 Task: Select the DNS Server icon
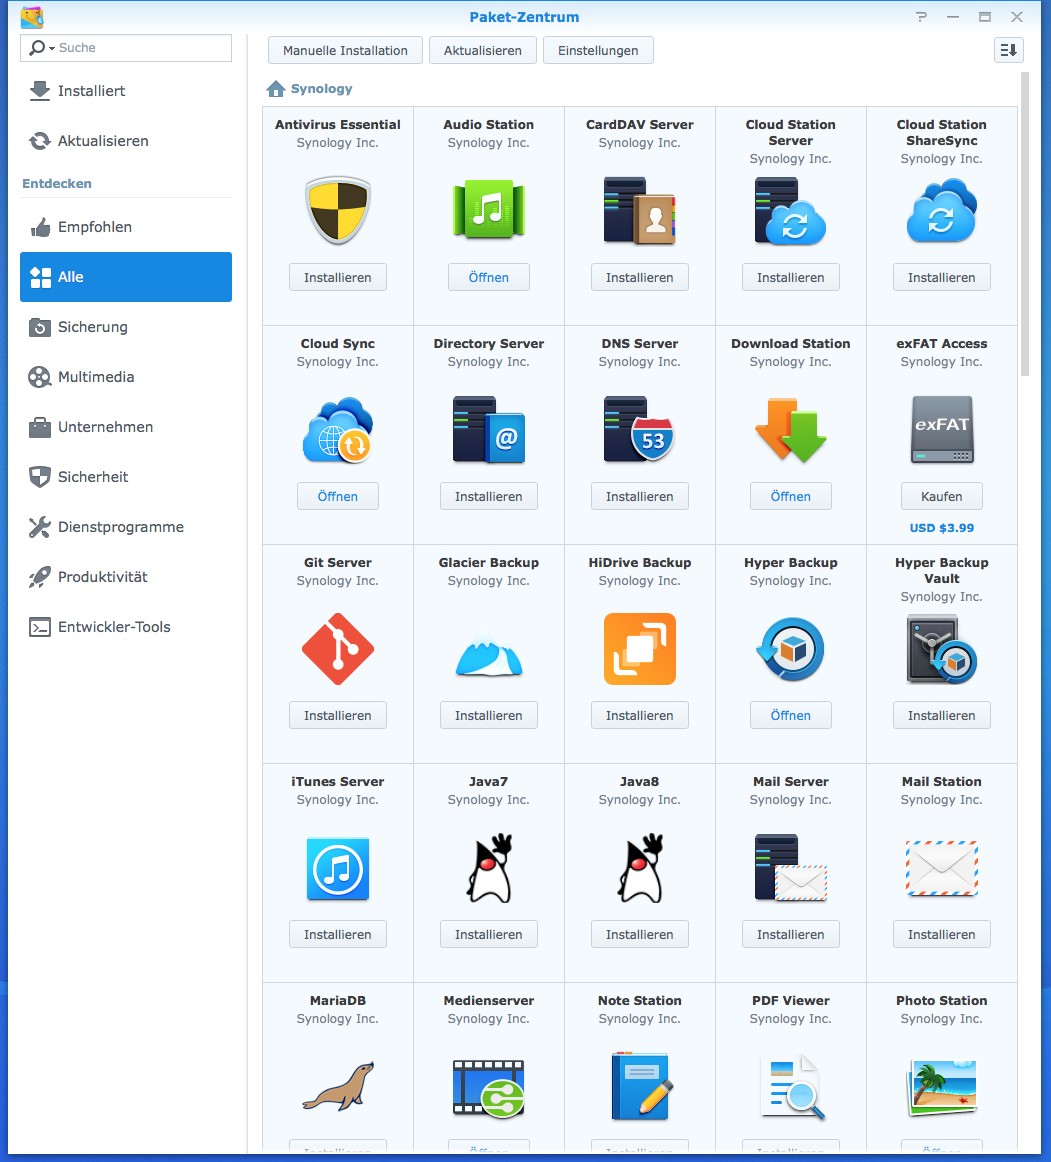tap(640, 430)
